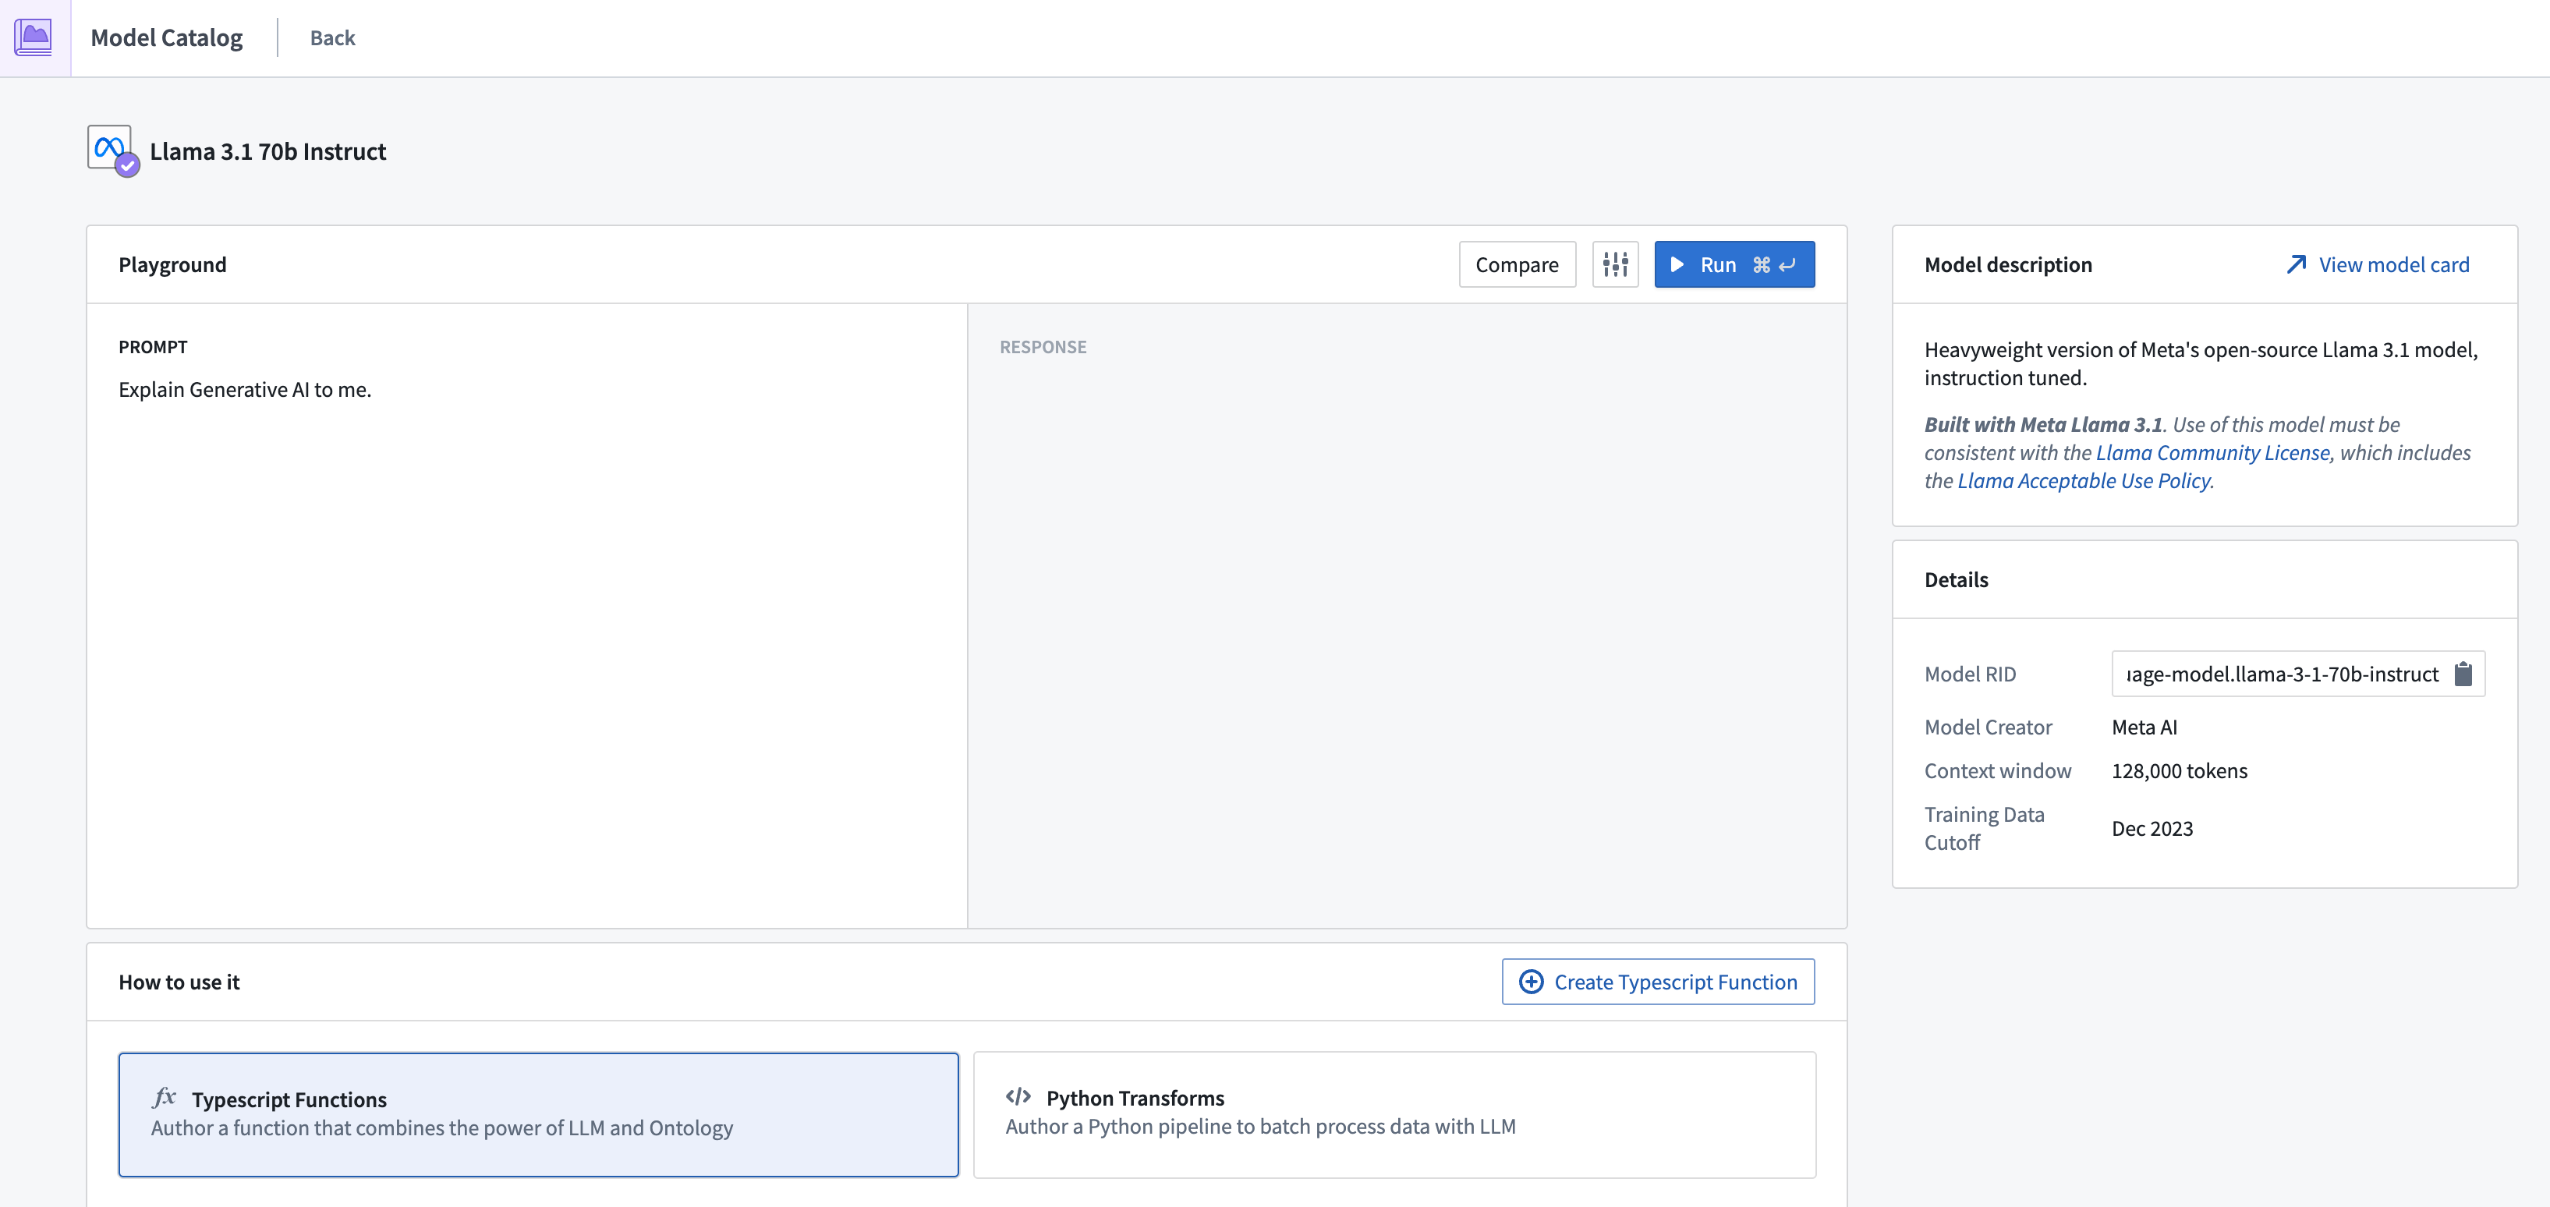The width and height of the screenshot is (2550, 1207).
Task: Open the playground parameter settings sliders icon
Action: coord(1614,264)
